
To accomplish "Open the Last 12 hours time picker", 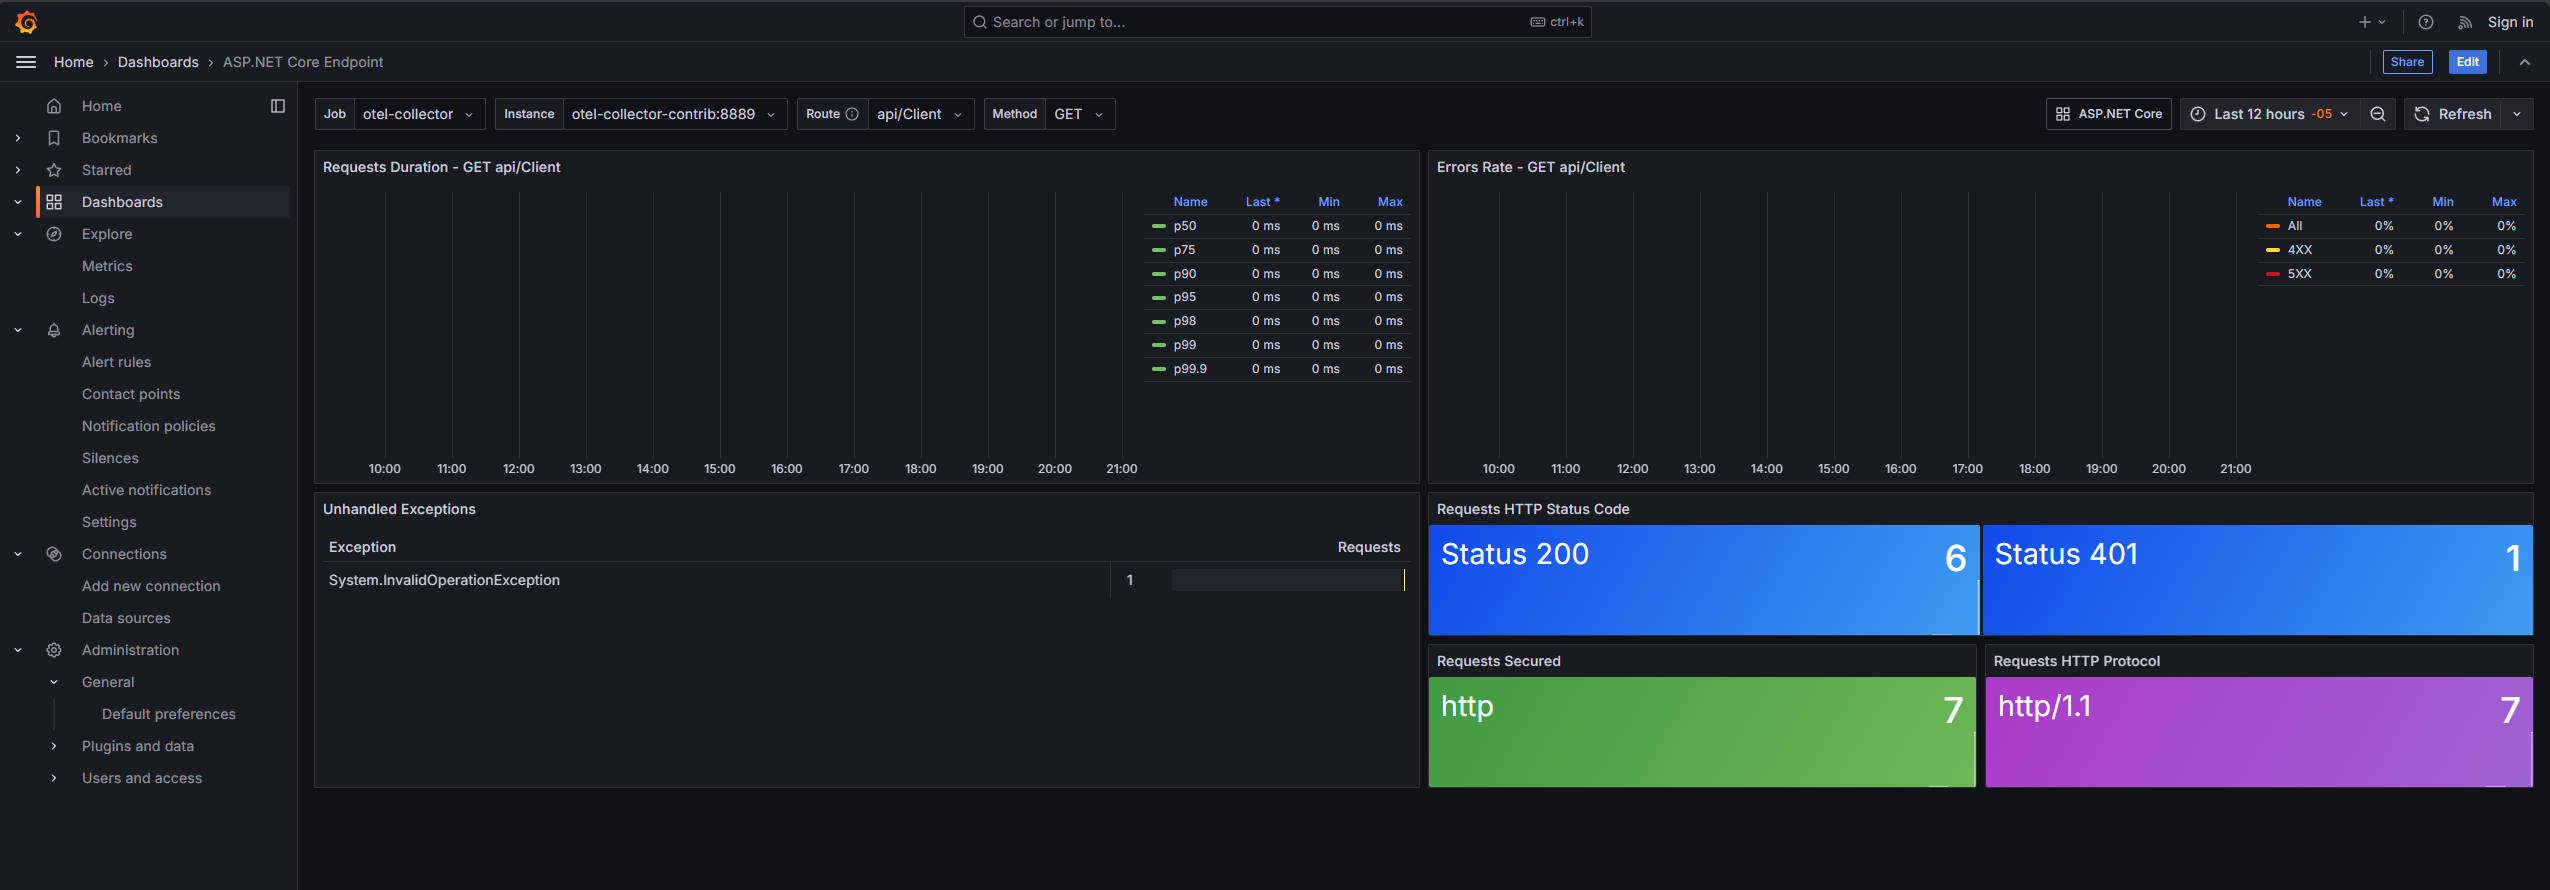I will (2270, 114).
